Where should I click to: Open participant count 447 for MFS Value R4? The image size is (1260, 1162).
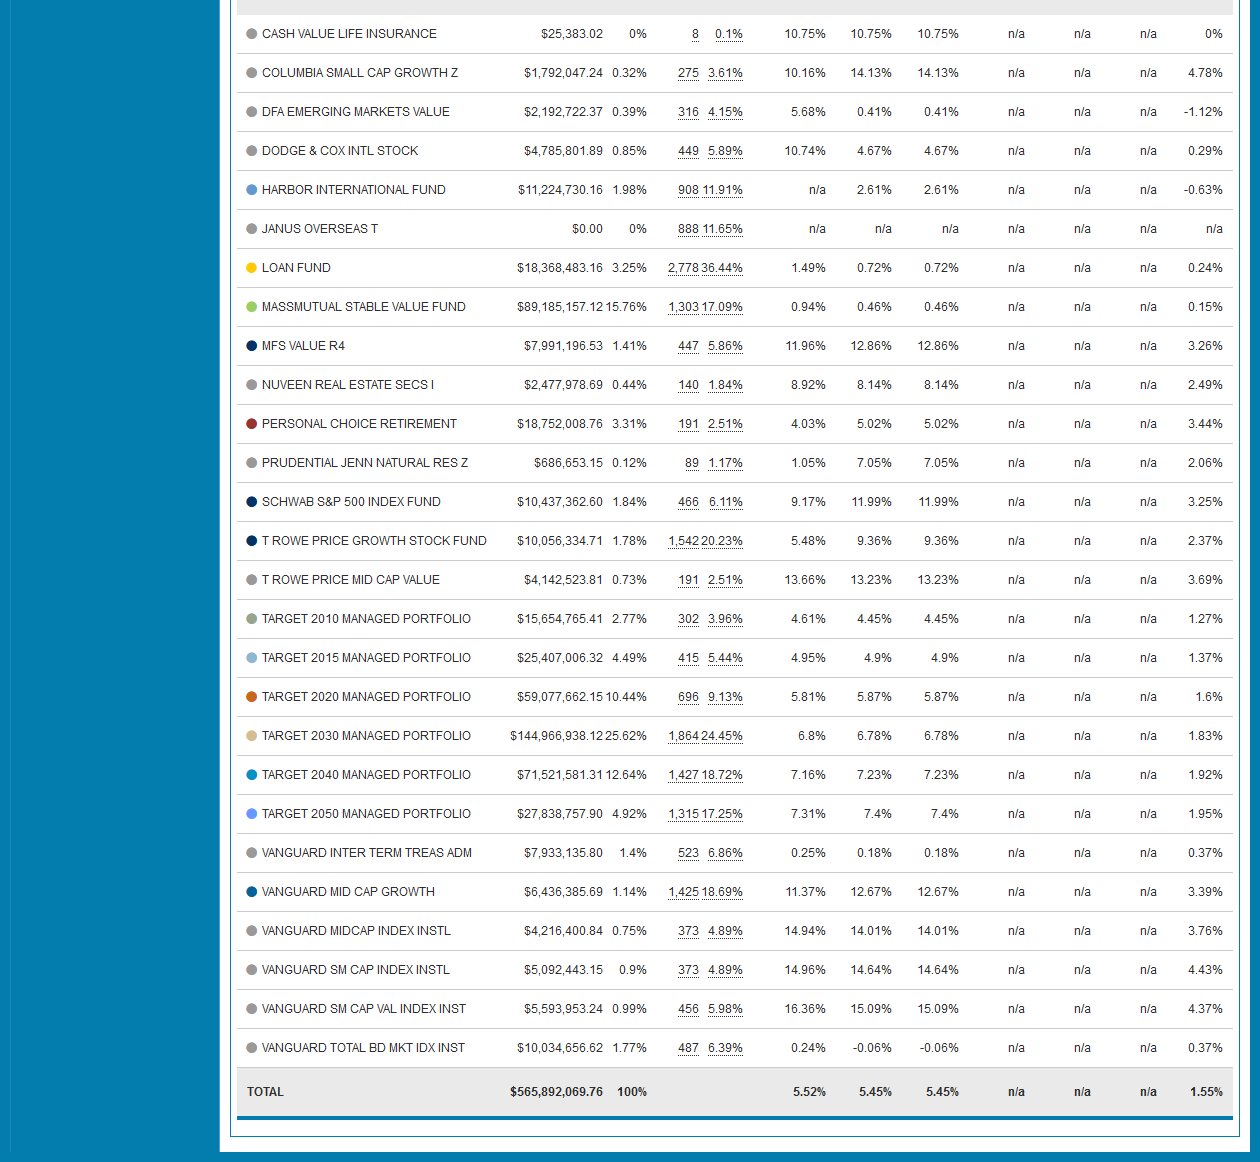688,346
